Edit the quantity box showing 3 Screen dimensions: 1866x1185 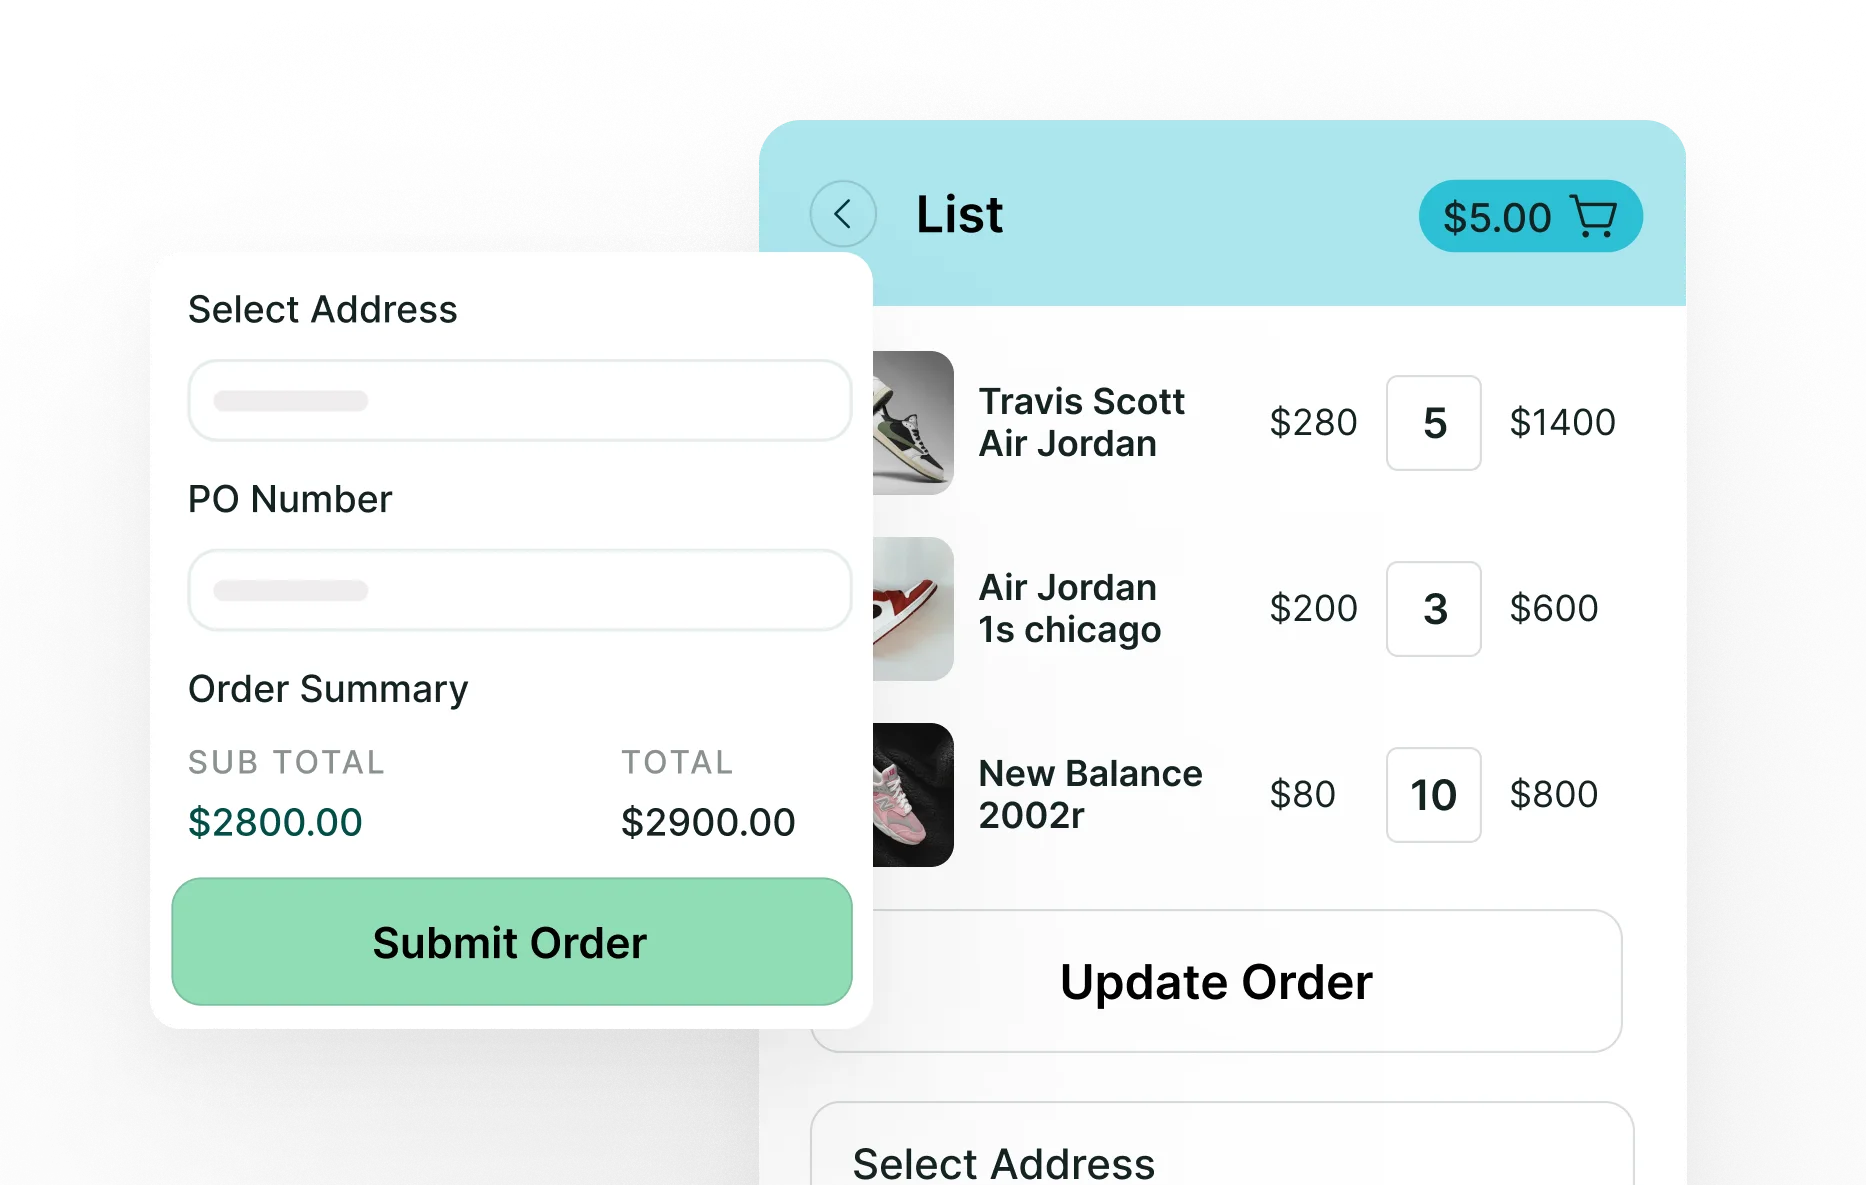[1433, 609]
